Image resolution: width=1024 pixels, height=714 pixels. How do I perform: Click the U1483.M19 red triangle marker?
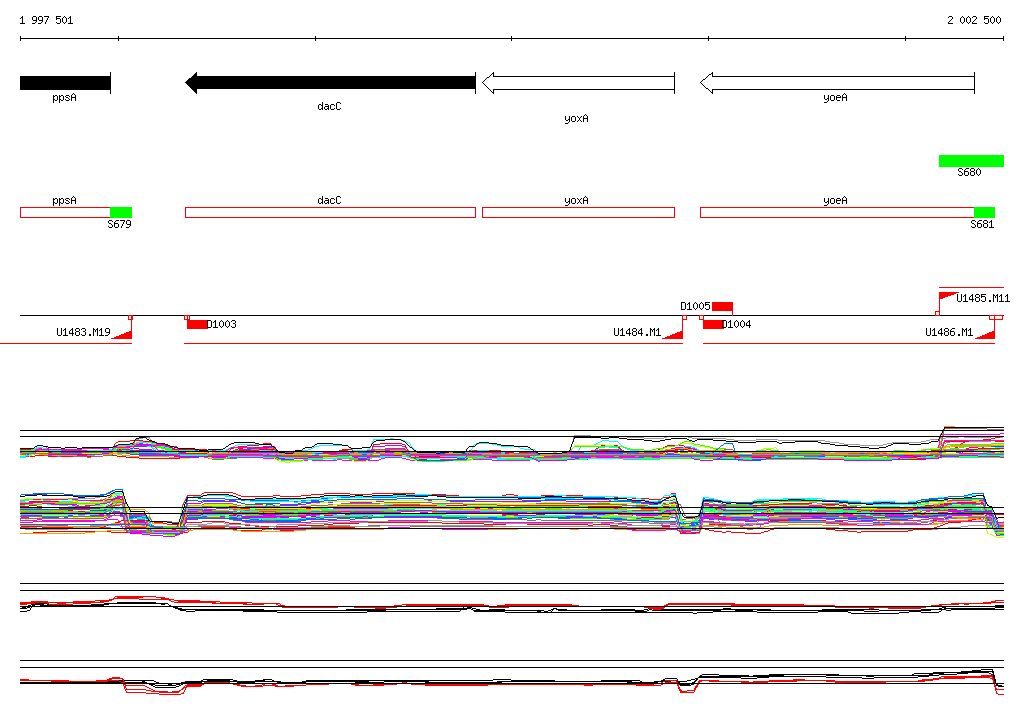coord(122,334)
